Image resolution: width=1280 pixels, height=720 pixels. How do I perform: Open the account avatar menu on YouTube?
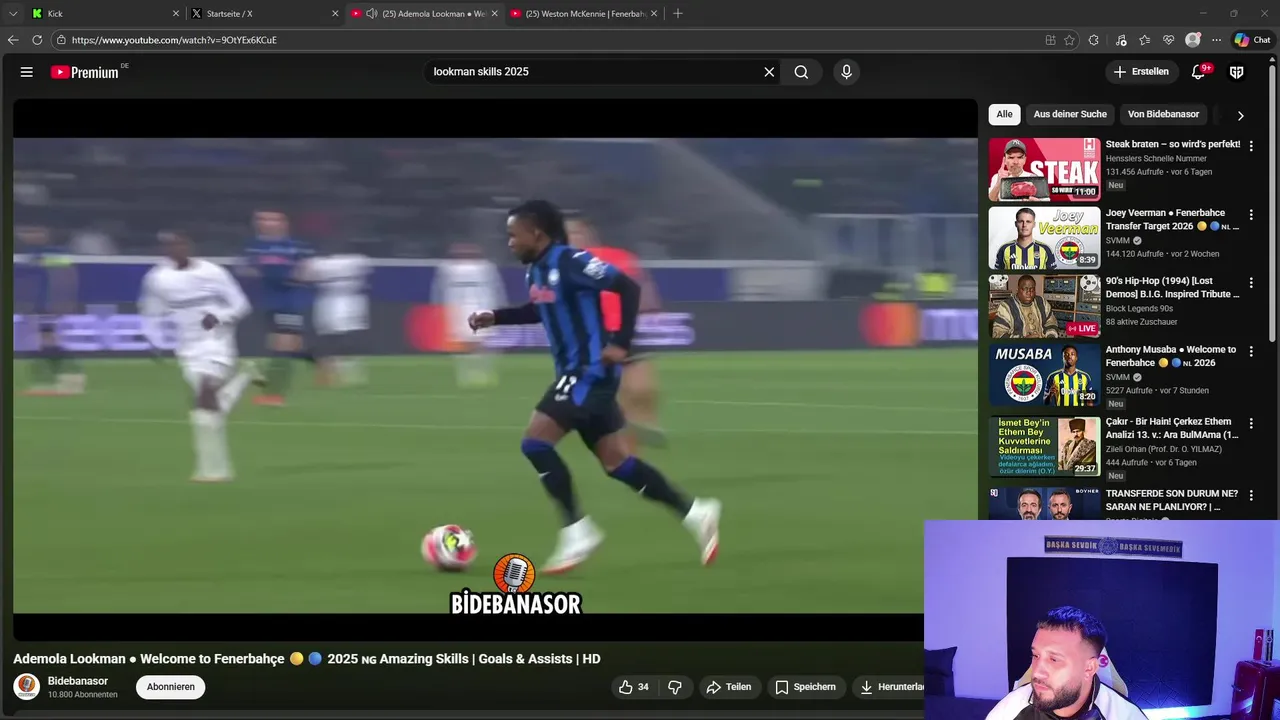click(1237, 72)
